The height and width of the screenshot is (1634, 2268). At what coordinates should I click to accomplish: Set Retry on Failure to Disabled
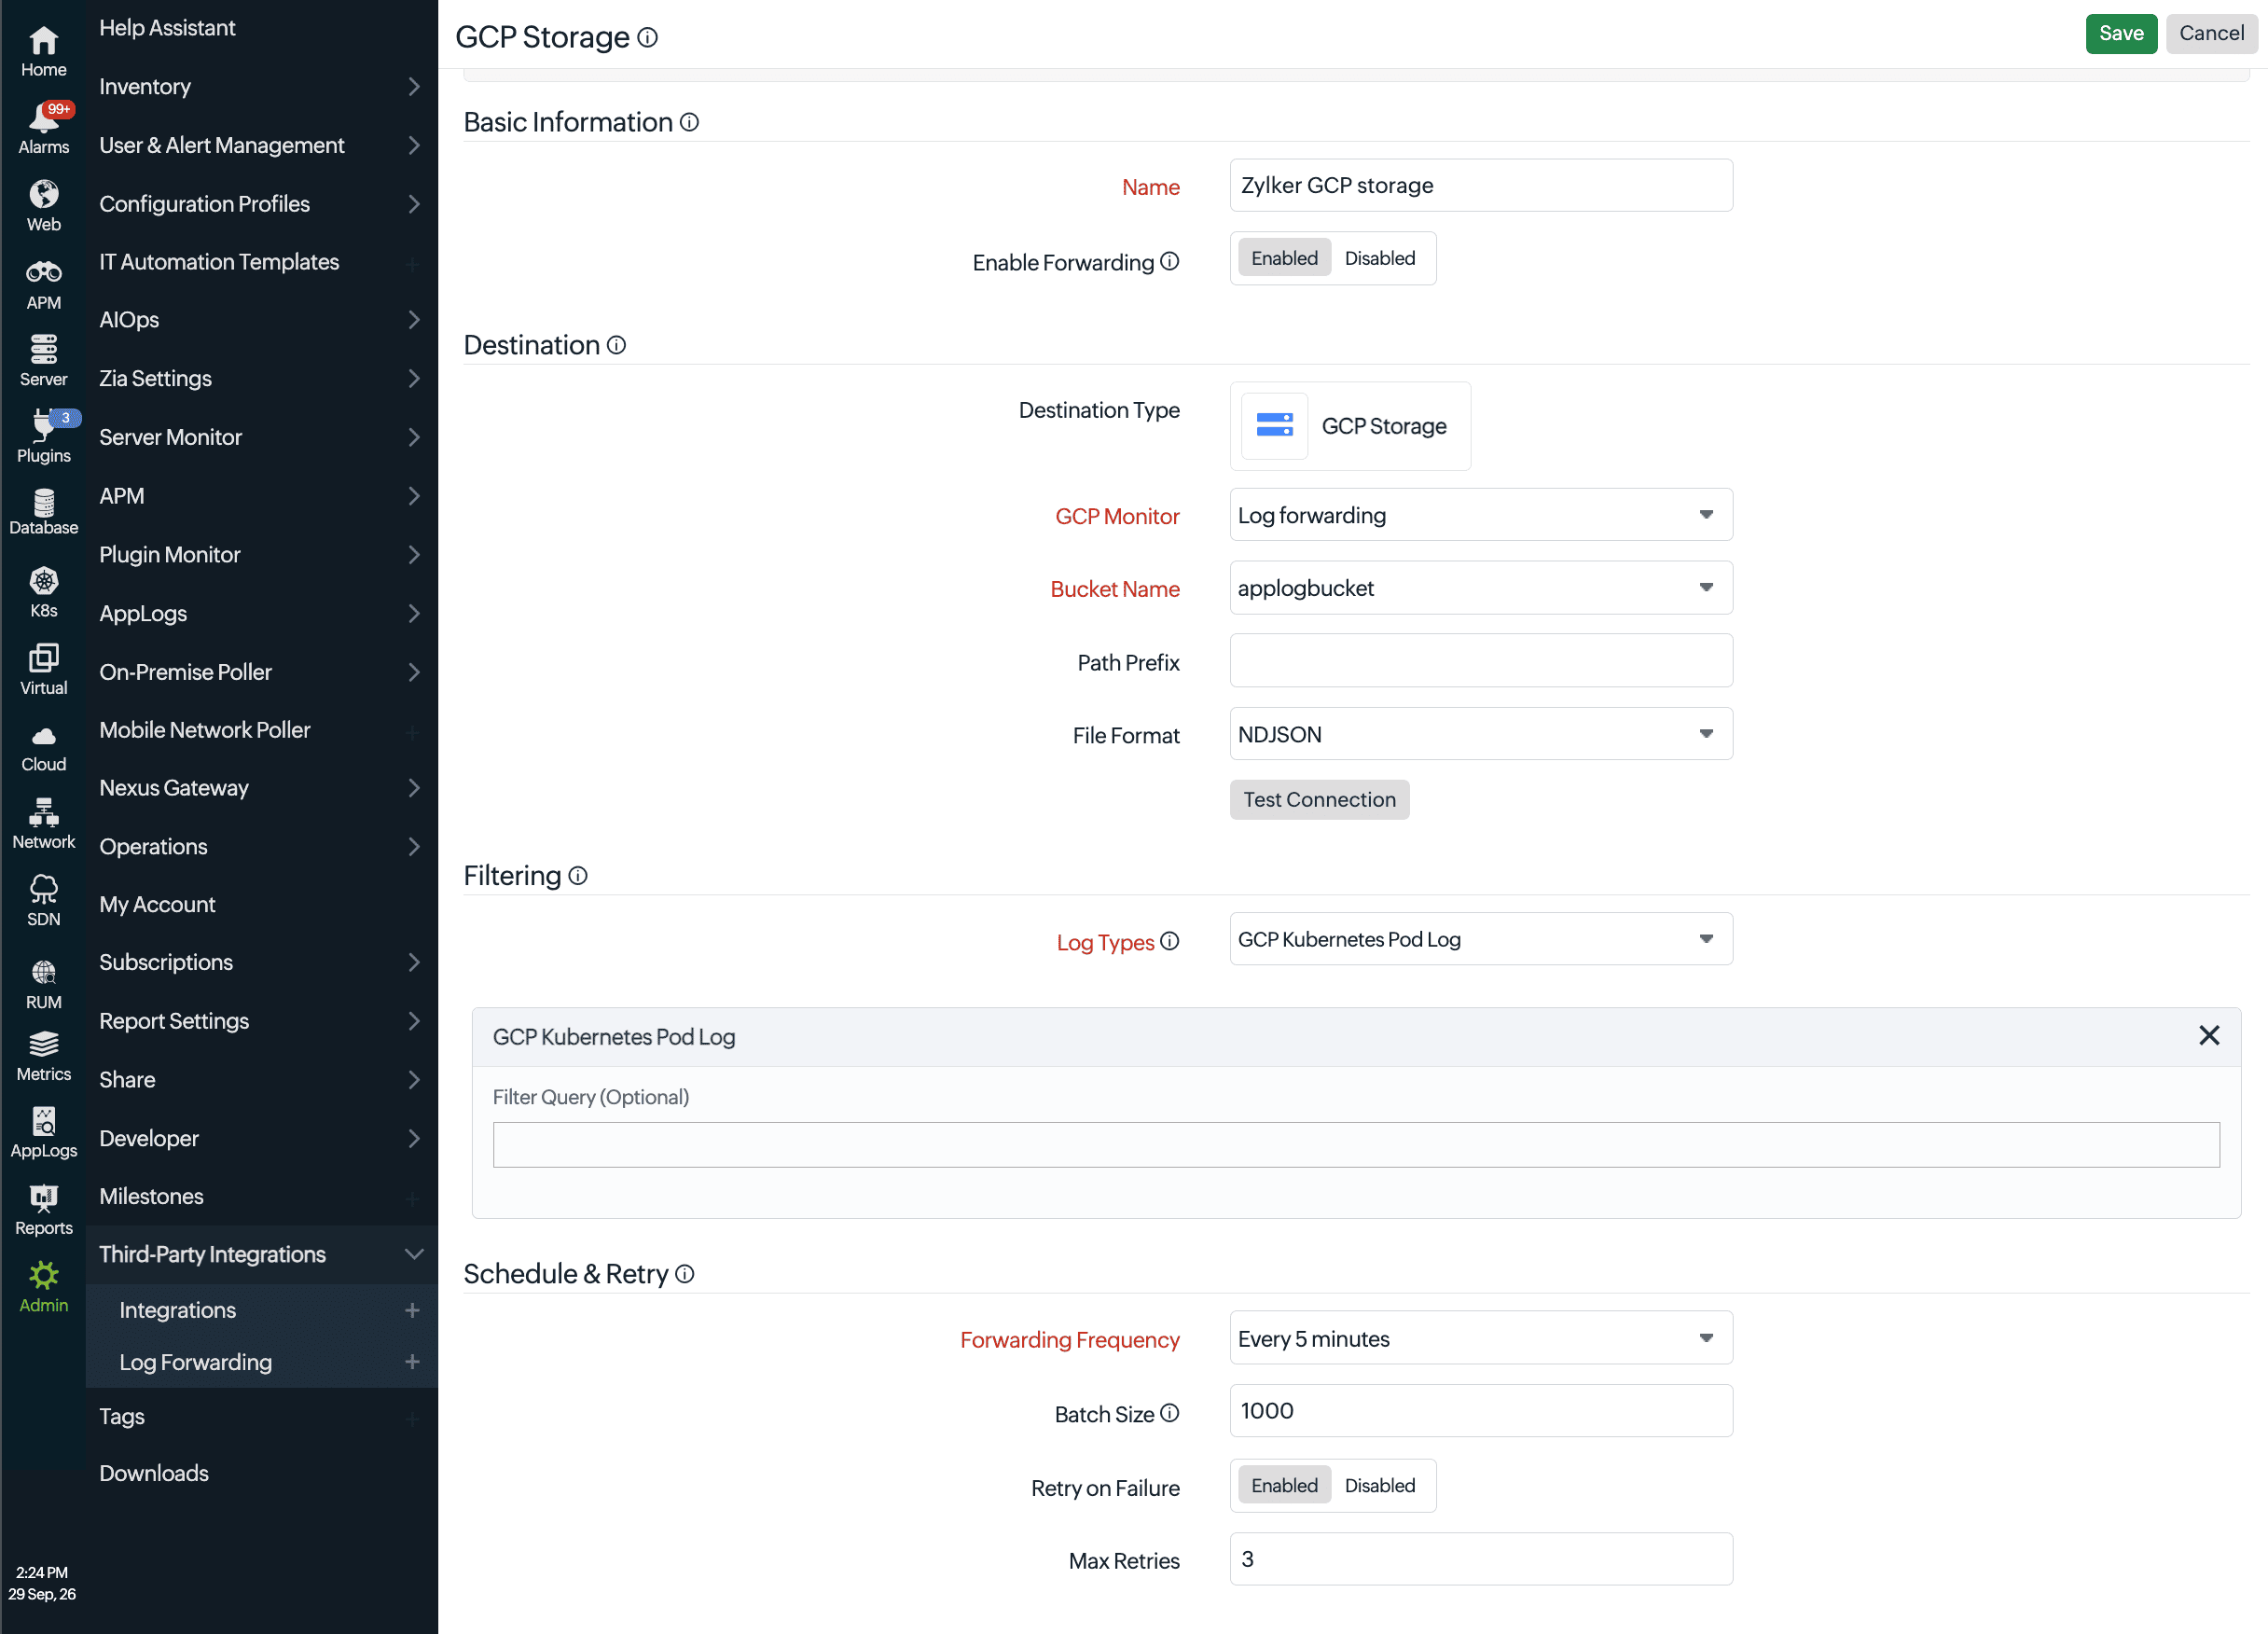tap(1379, 1485)
